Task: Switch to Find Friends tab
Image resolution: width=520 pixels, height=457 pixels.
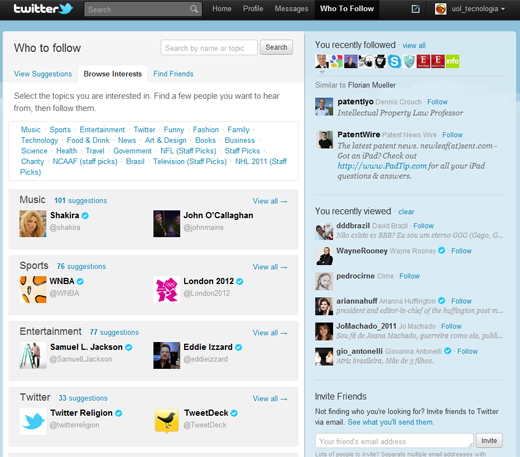Action: pyautogui.click(x=173, y=74)
